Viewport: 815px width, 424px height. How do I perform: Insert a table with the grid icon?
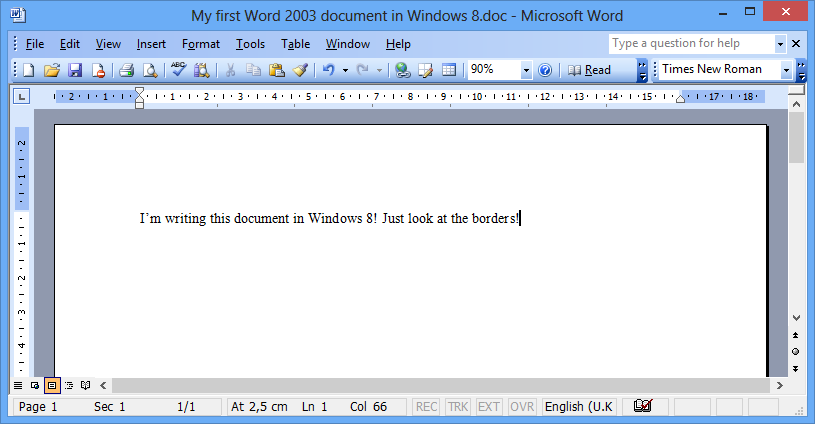click(x=449, y=70)
